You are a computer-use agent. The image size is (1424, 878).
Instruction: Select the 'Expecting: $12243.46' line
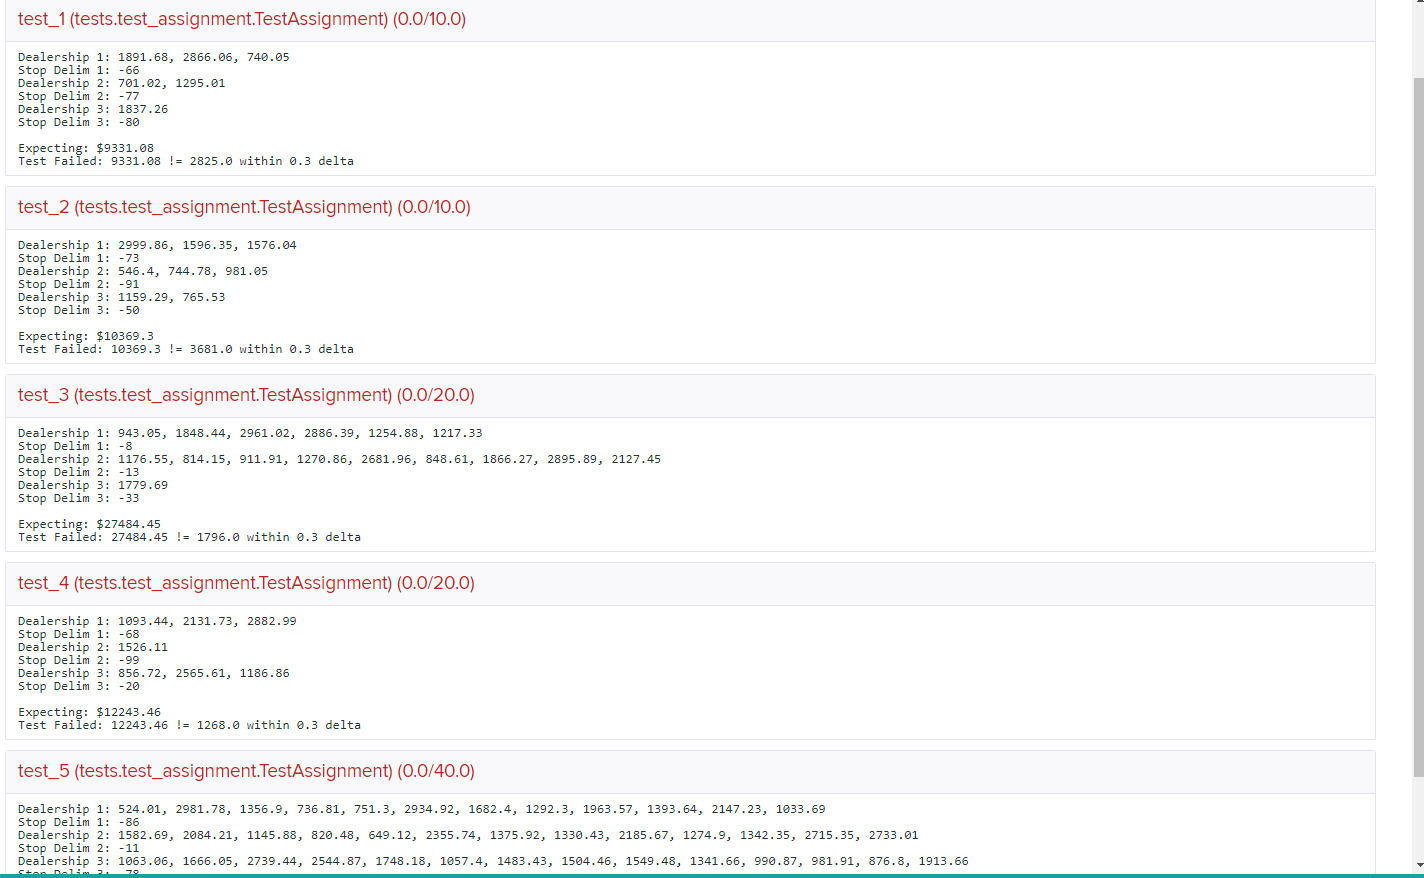click(90, 712)
